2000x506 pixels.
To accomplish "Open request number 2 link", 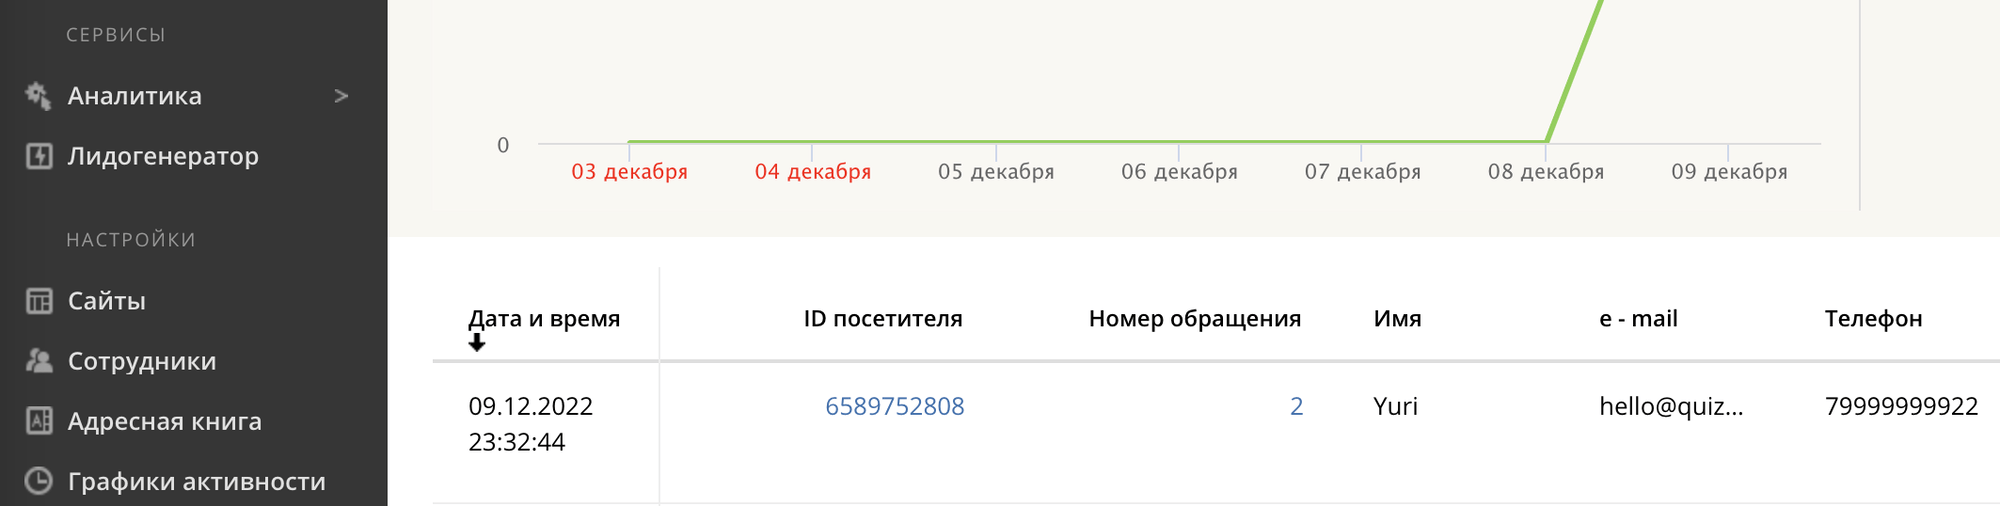I will pyautogui.click(x=1297, y=406).
